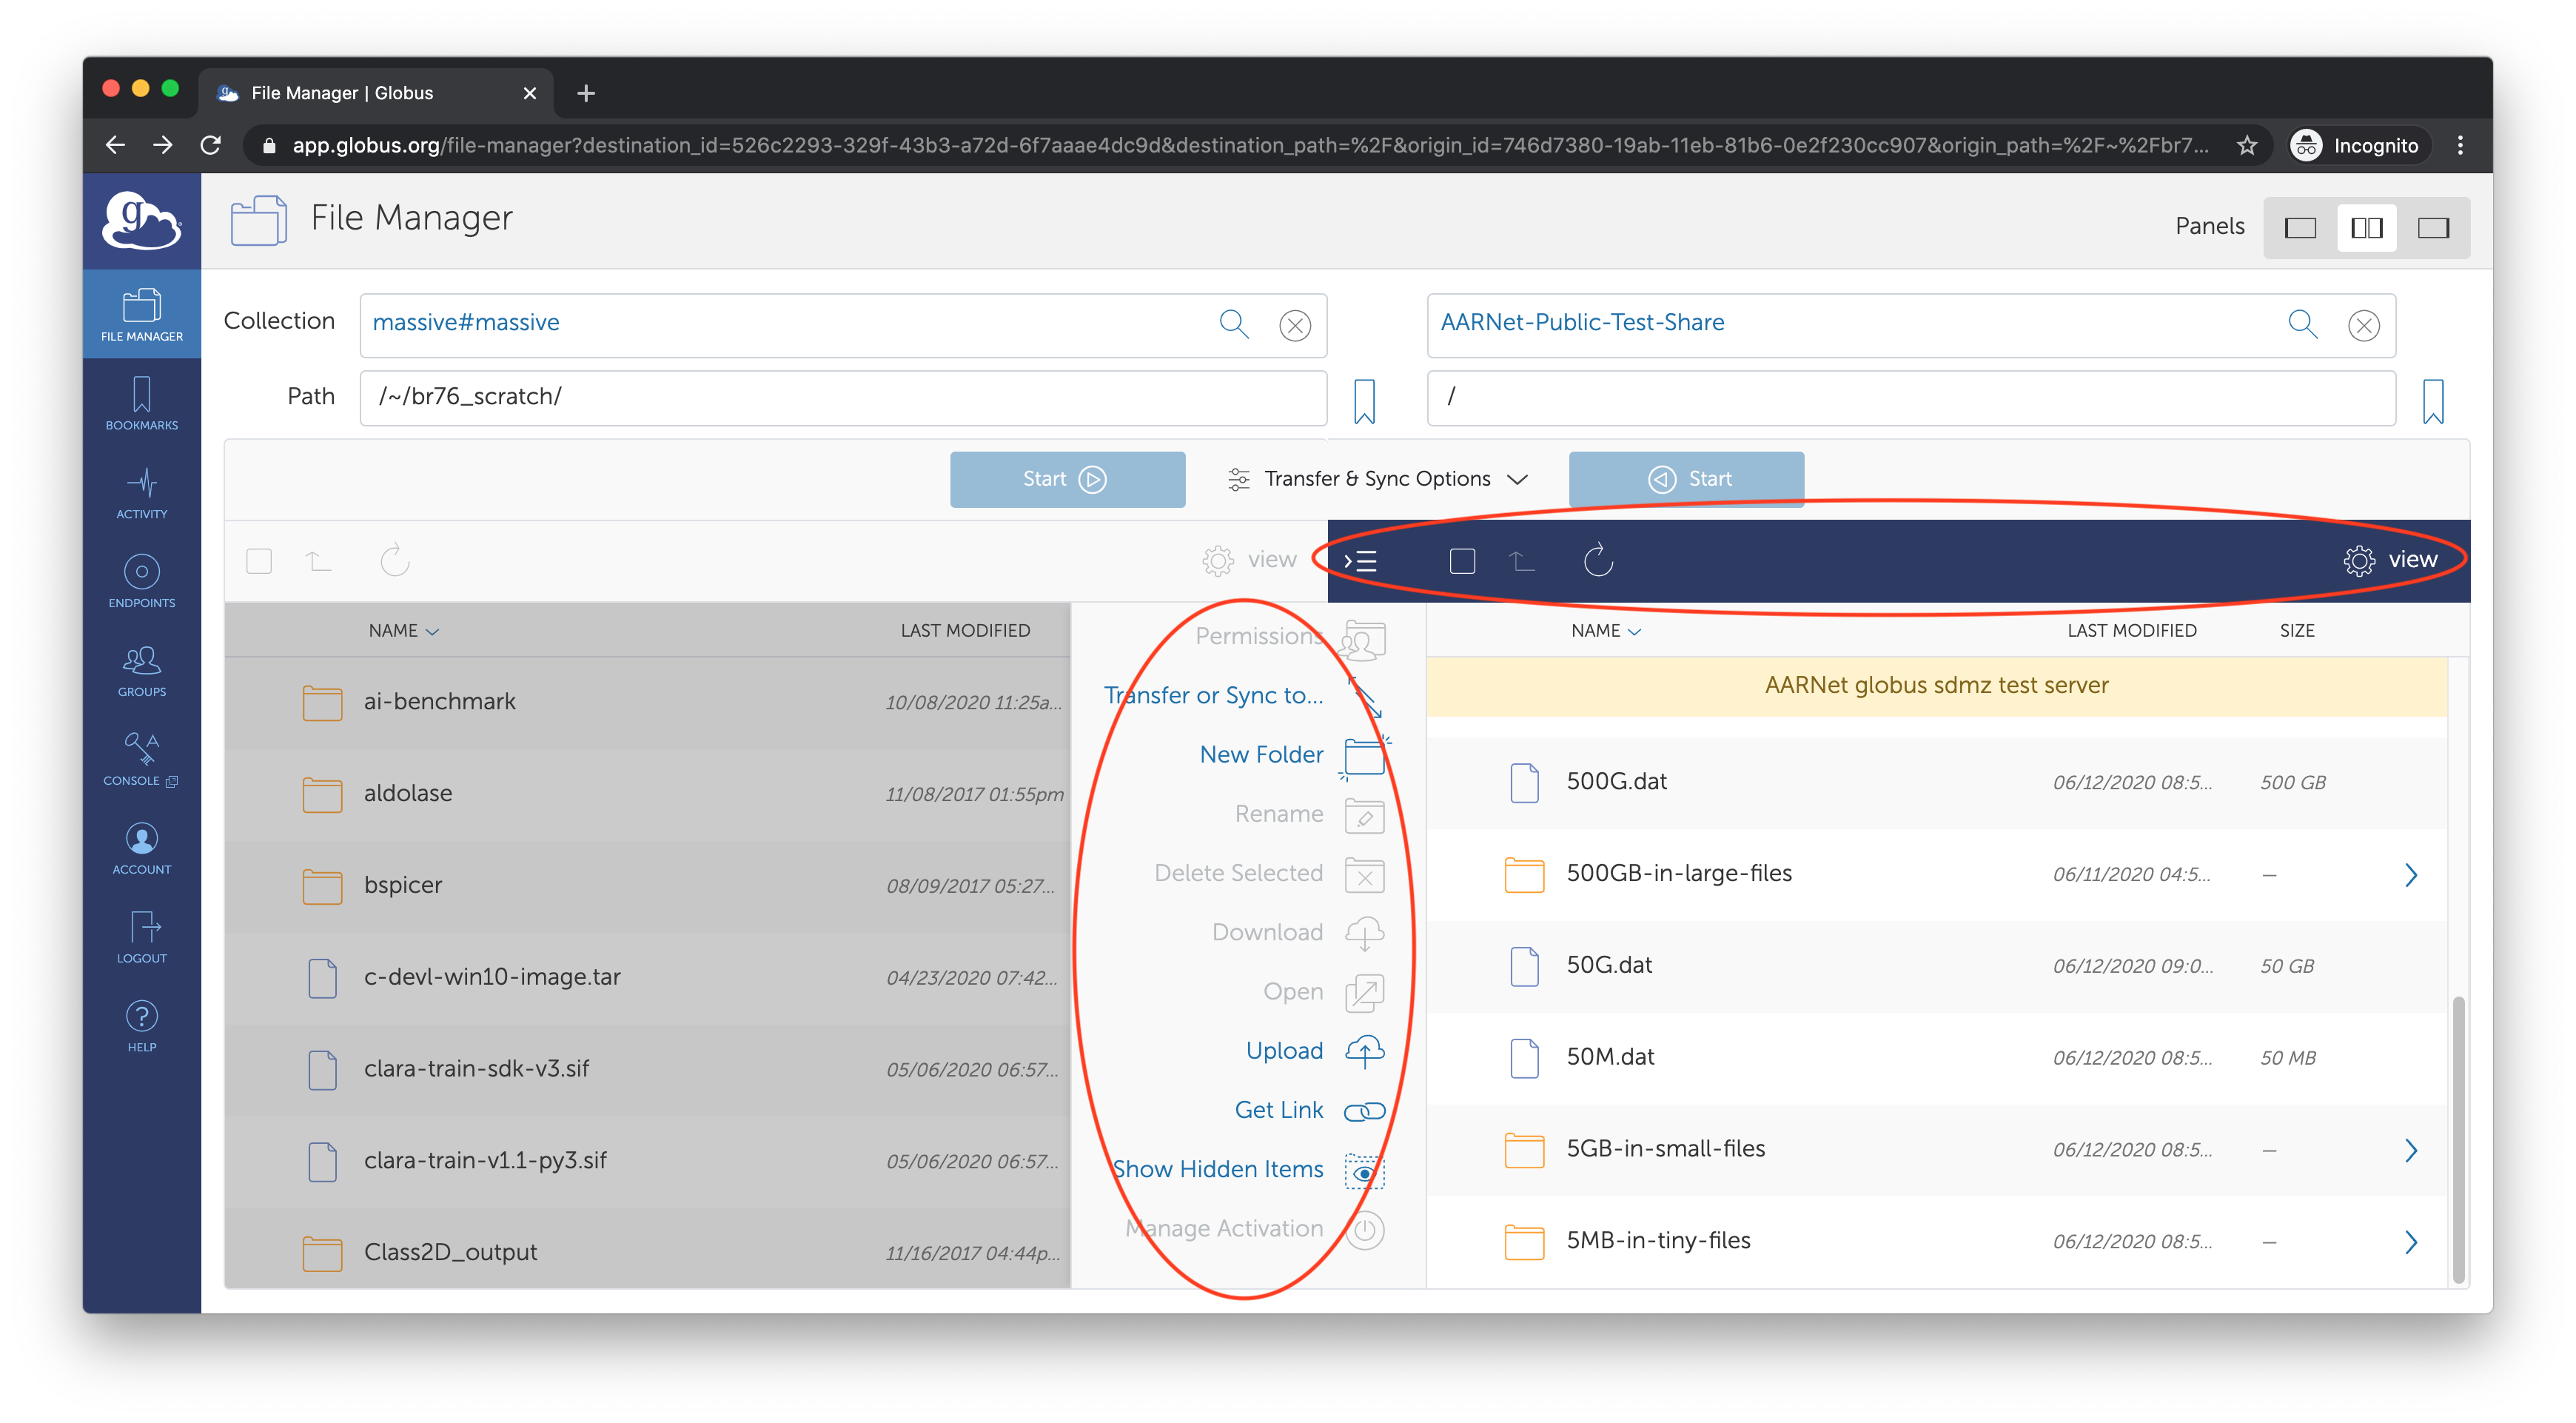The height and width of the screenshot is (1423, 2576).
Task: Click the search icon in massive#massive collection field
Action: [1233, 324]
